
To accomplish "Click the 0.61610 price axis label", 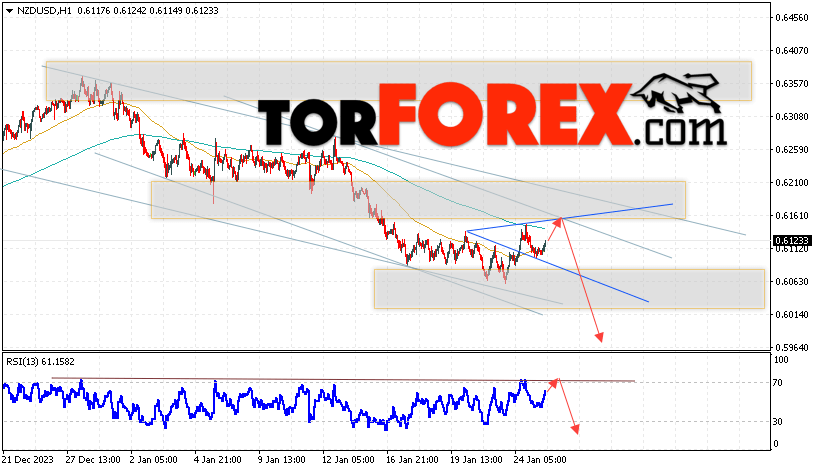I will click(792, 215).
